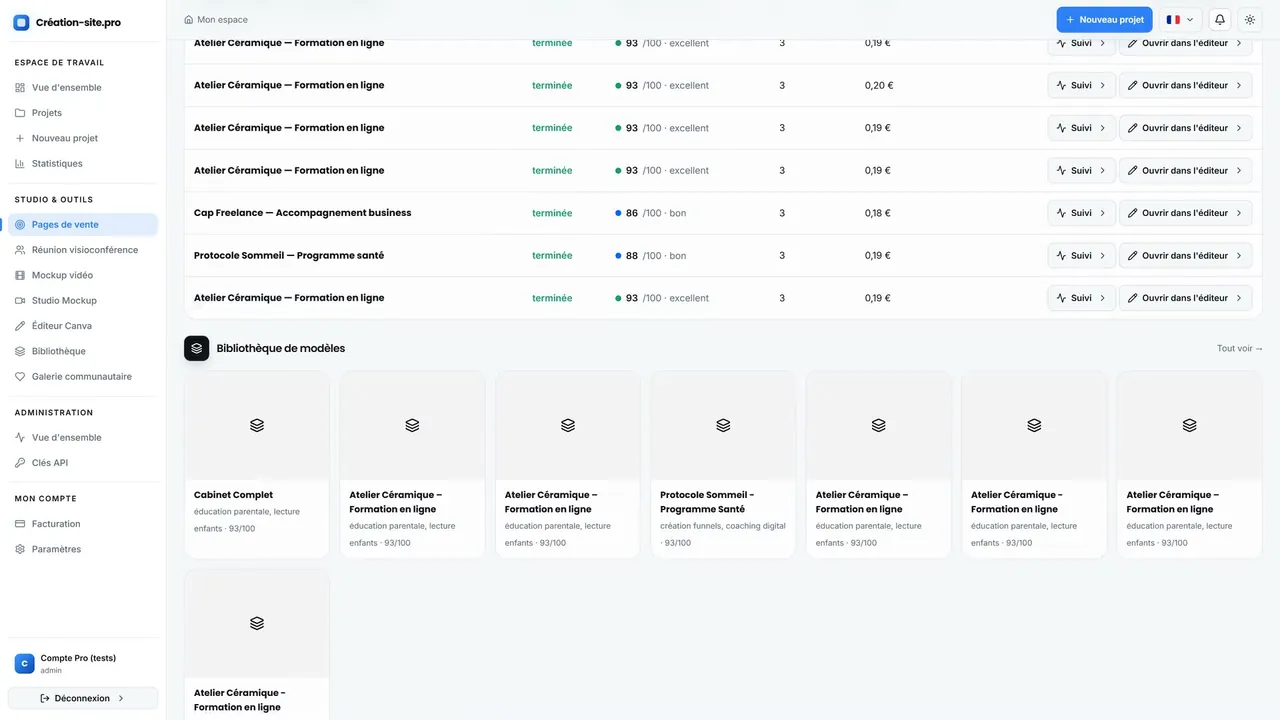Open Facturation in Mon compte
The height and width of the screenshot is (720, 1280).
(x=83, y=524)
